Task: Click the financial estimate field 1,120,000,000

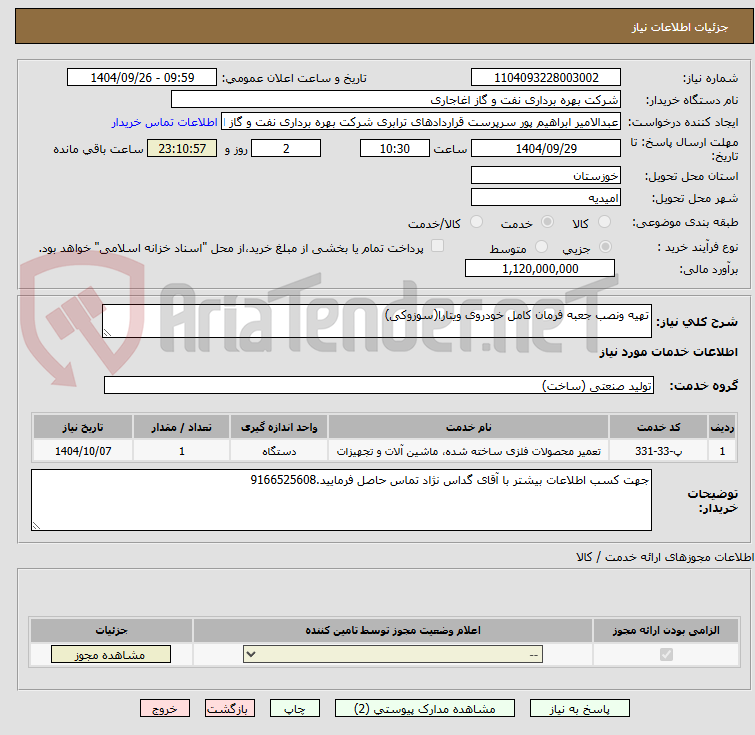Action: coord(540,269)
